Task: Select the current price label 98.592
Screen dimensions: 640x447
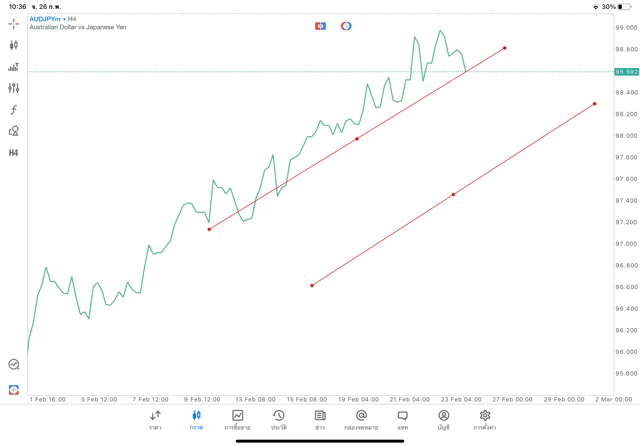Action: [627, 72]
